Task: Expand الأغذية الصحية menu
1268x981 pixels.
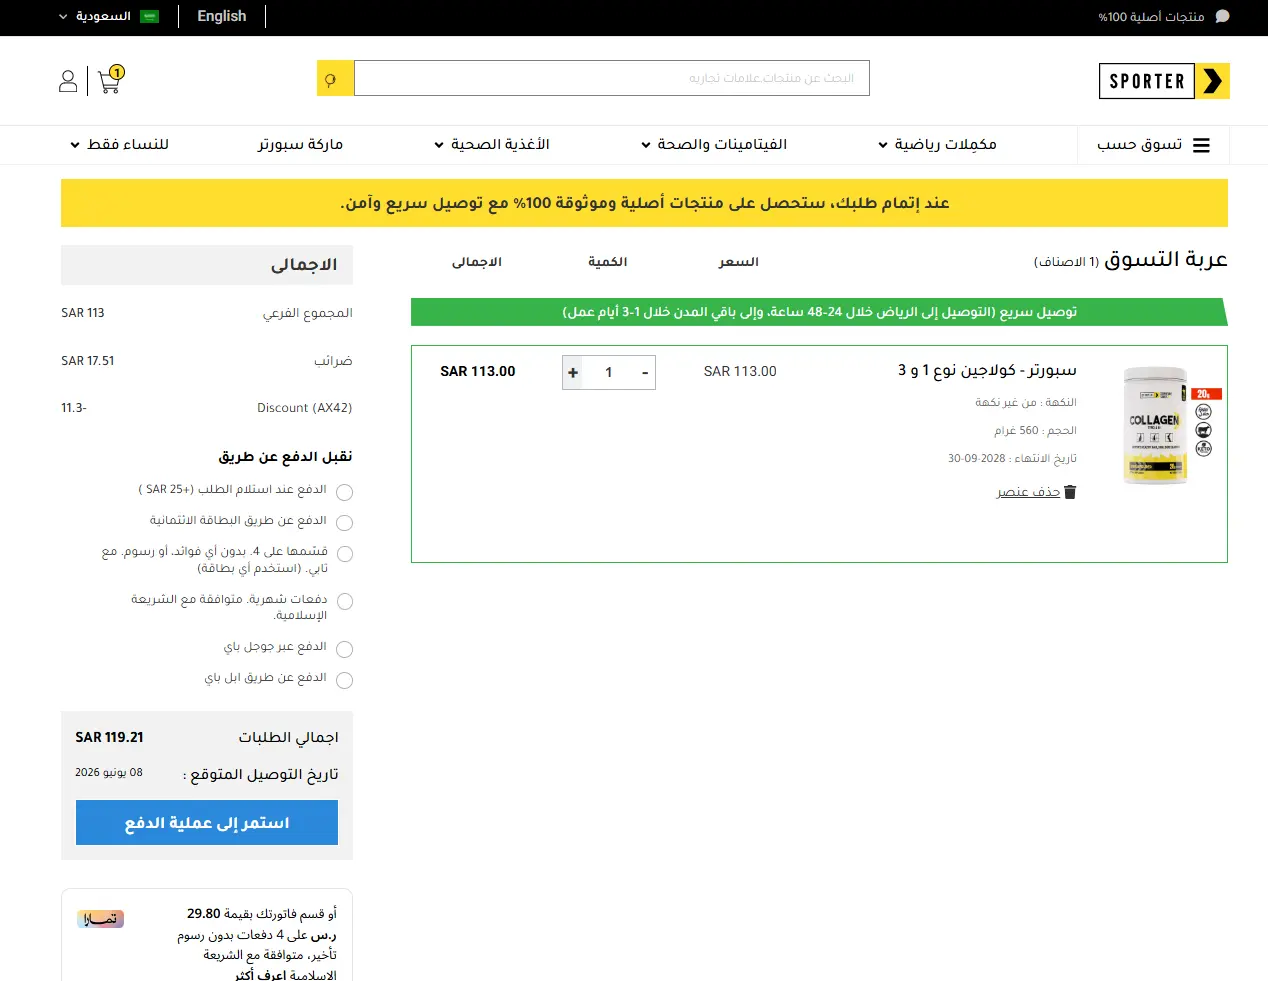Action: (x=491, y=145)
